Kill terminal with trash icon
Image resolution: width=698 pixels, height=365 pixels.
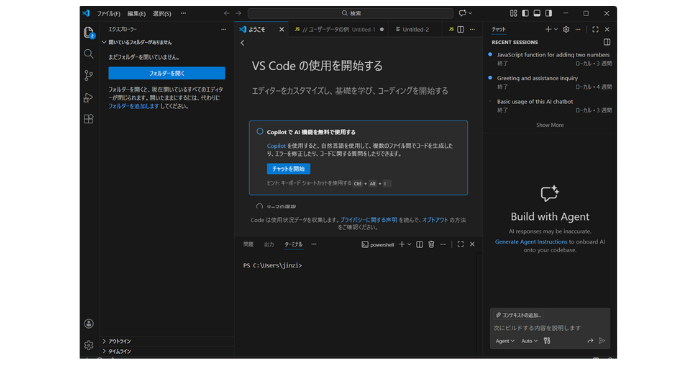pos(431,244)
